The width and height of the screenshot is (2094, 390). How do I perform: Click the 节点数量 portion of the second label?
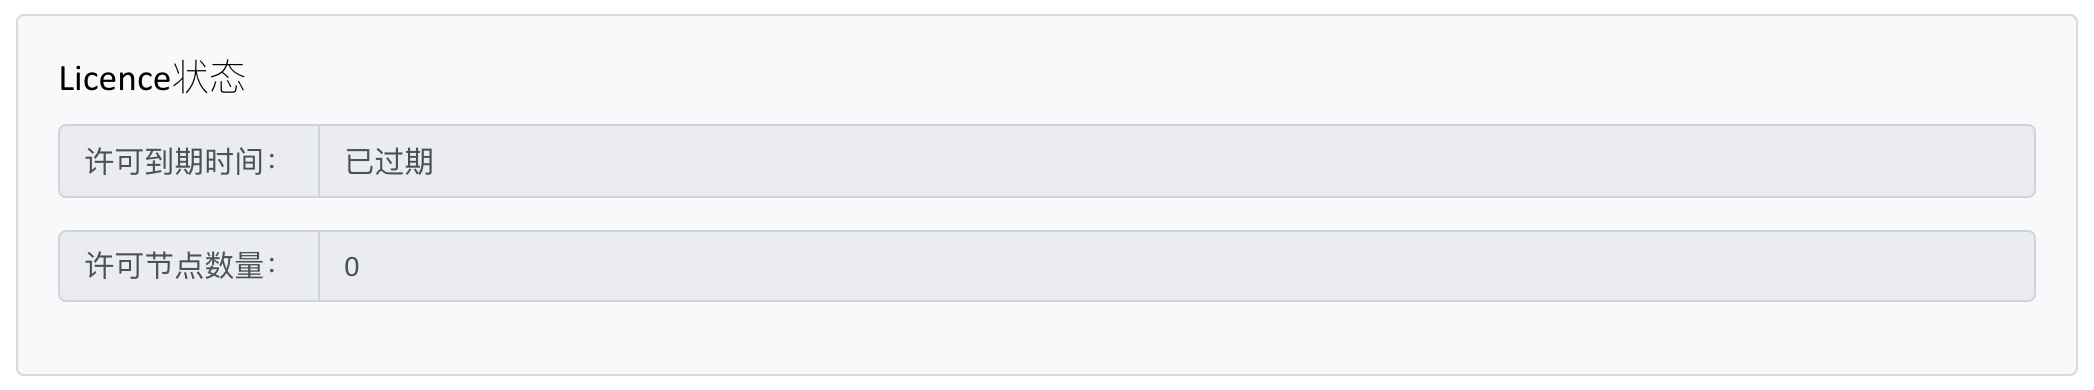coord(205,266)
